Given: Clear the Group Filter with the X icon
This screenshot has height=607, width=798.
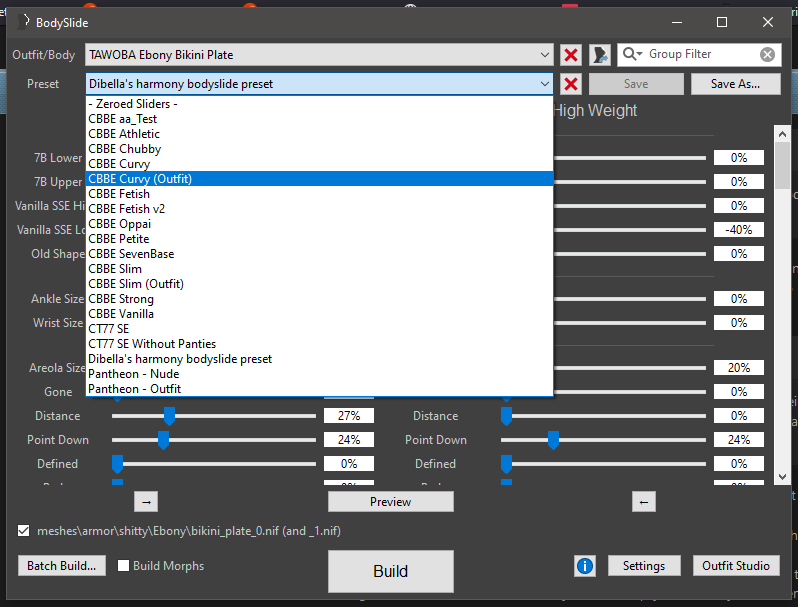Looking at the screenshot, I should 767,55.
